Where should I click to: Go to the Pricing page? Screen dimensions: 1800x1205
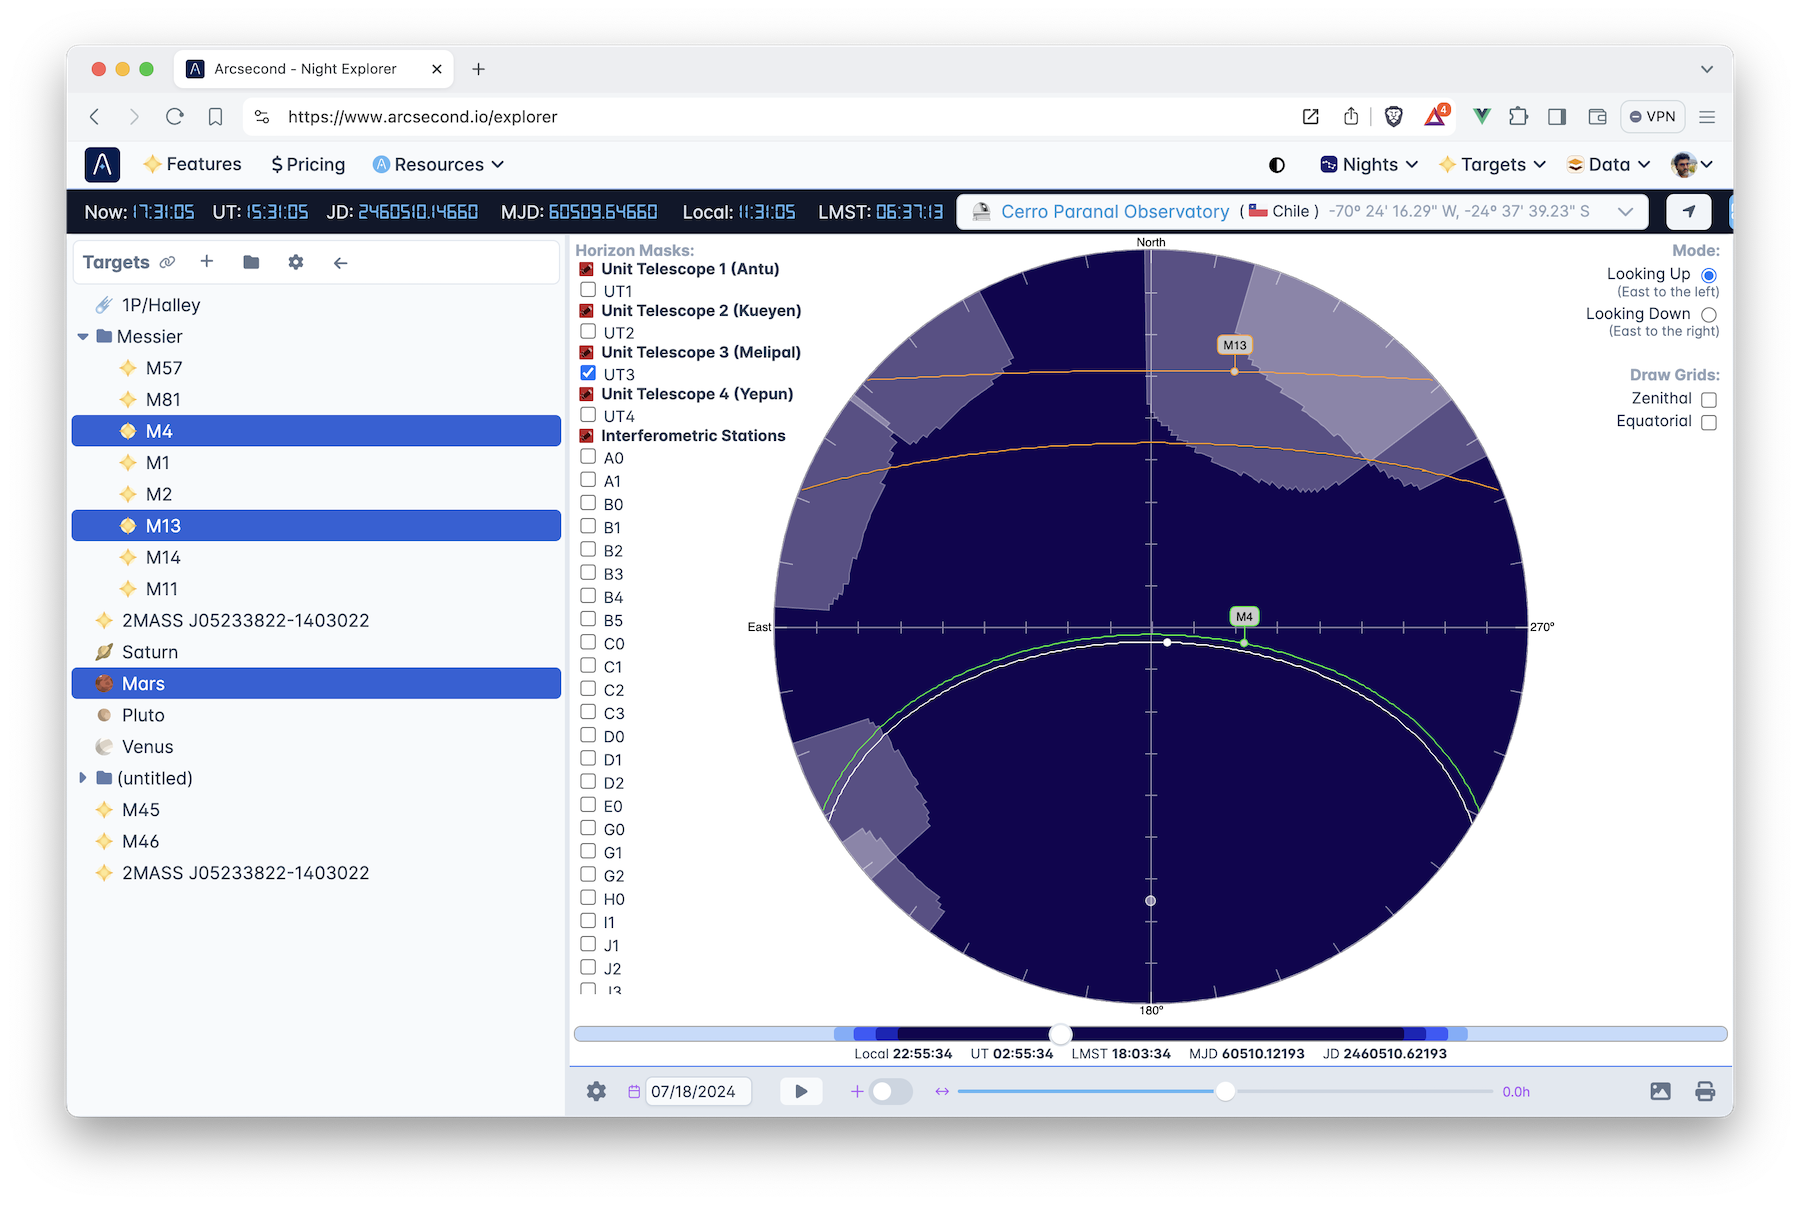click(x=308, y=165)
